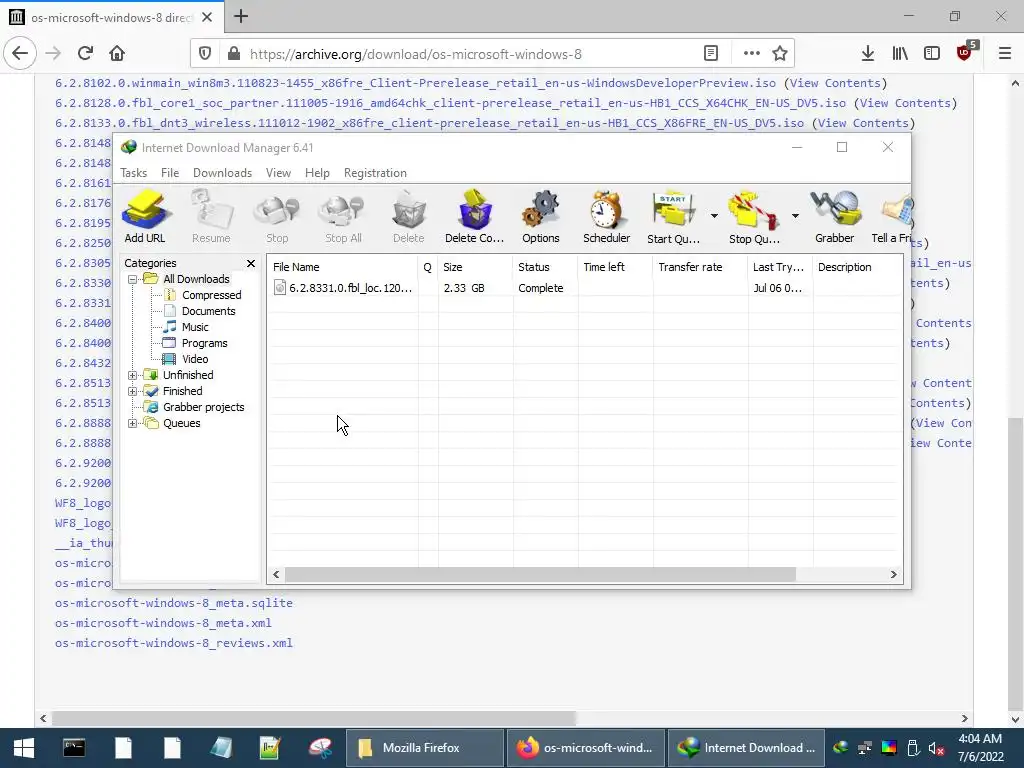This screenshot has width=1024, height=768.
Task: Open Firefox page actions ellipsis
Action: tap(752, 54)
